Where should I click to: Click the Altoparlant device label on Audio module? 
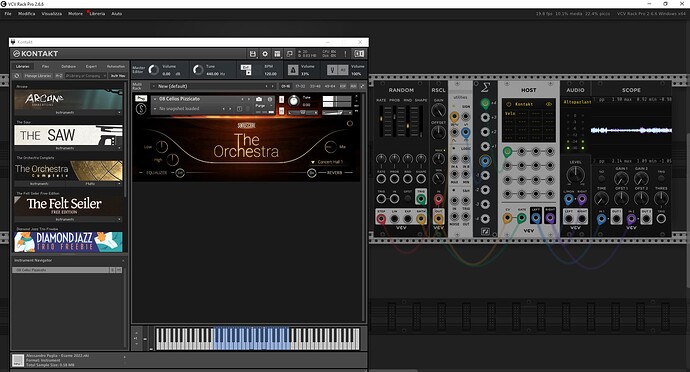pos(576,102)
